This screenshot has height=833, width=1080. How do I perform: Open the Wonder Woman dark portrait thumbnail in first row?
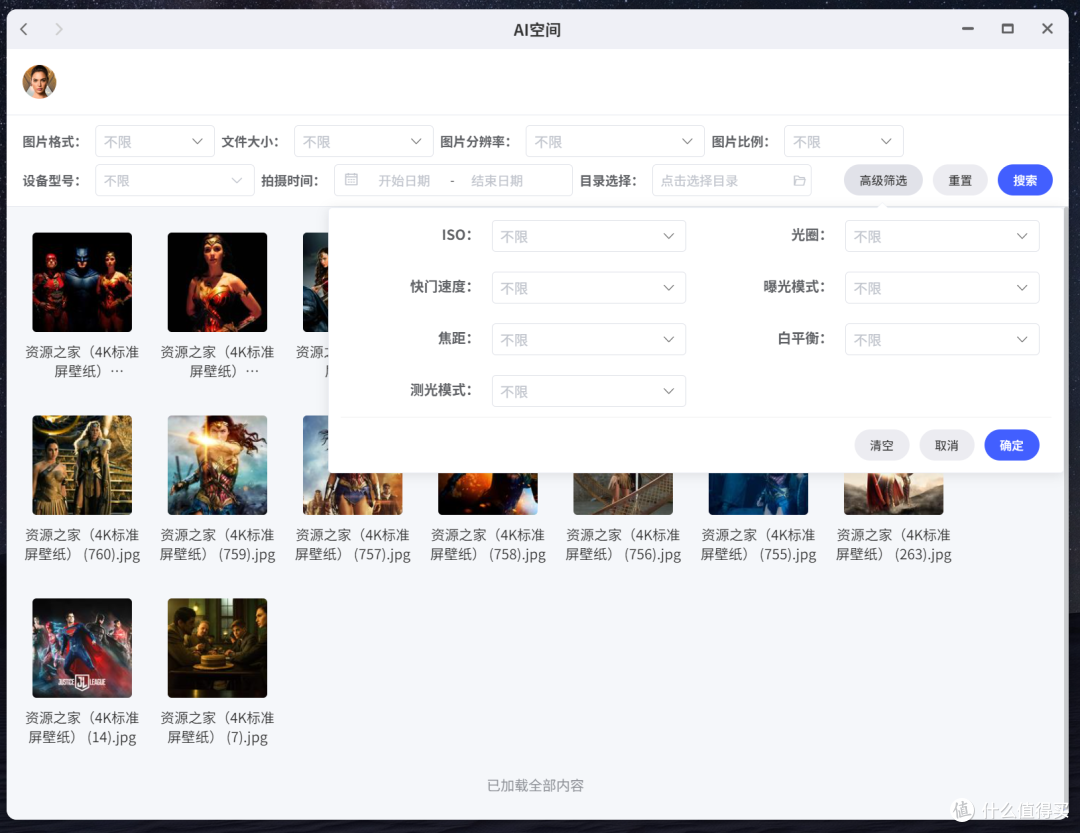coord(217,282)
